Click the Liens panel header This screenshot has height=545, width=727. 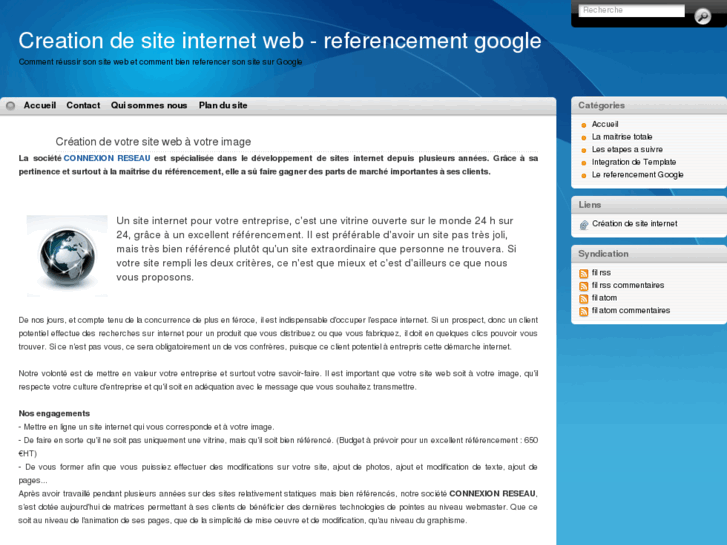click(x=649, y=205)
